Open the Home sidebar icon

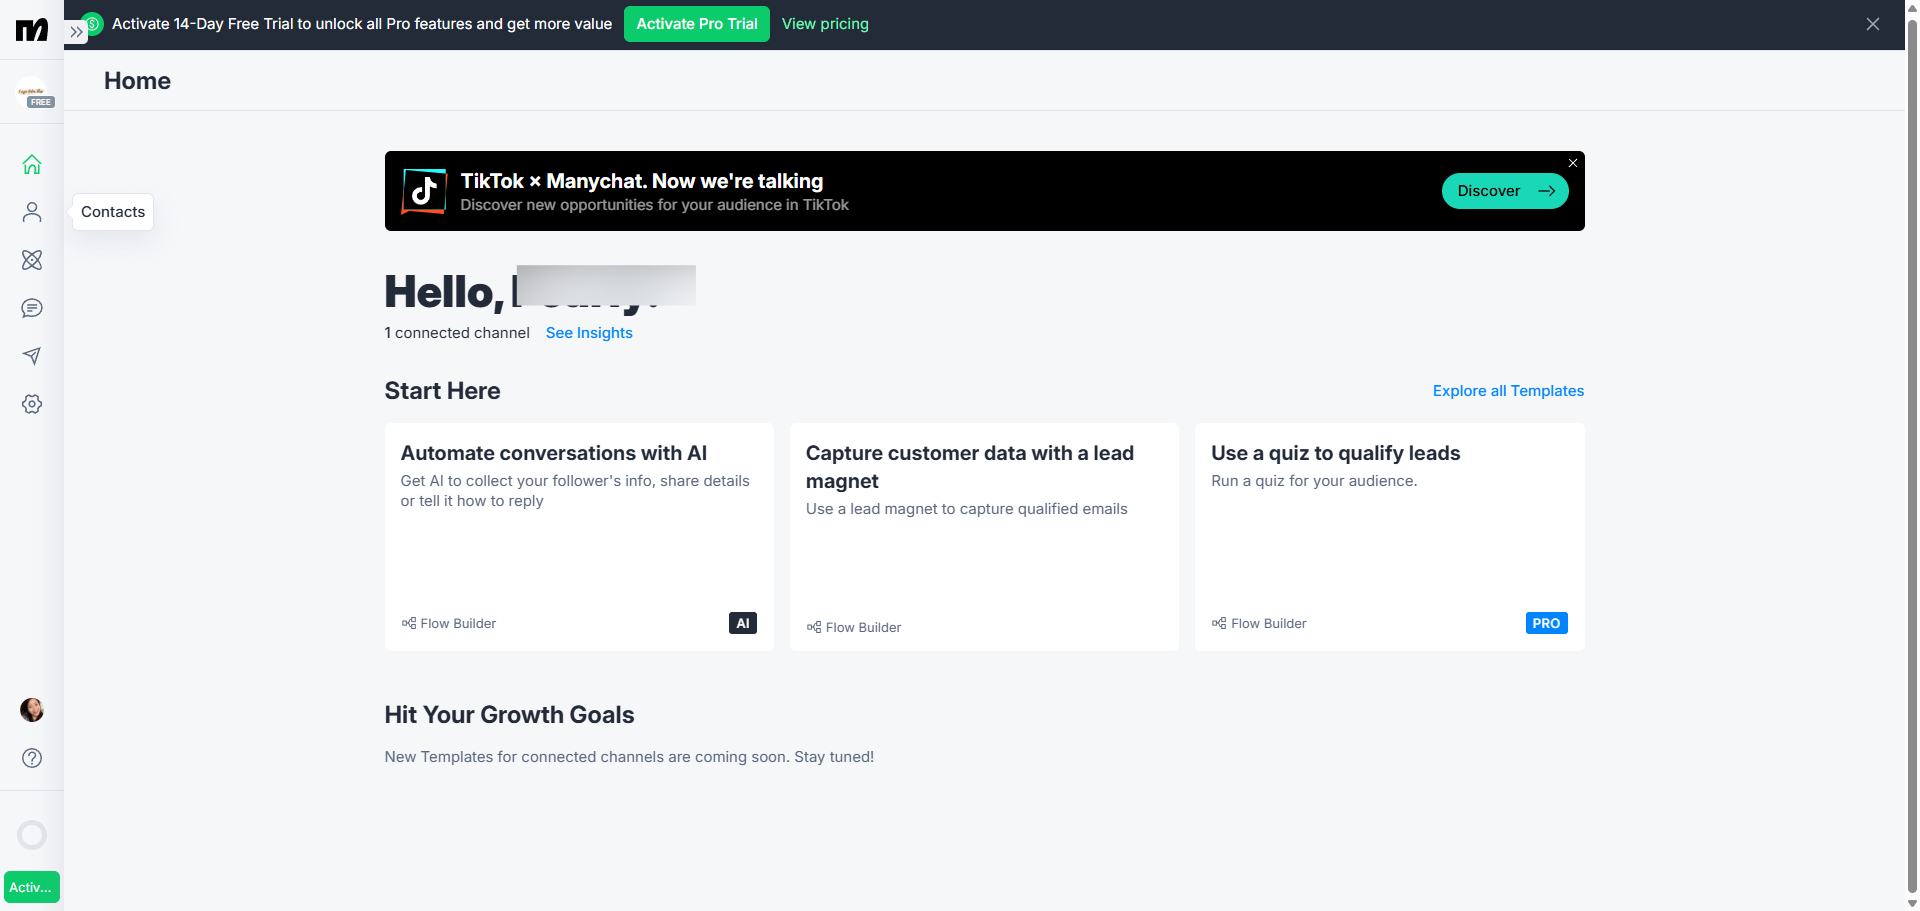32,164
